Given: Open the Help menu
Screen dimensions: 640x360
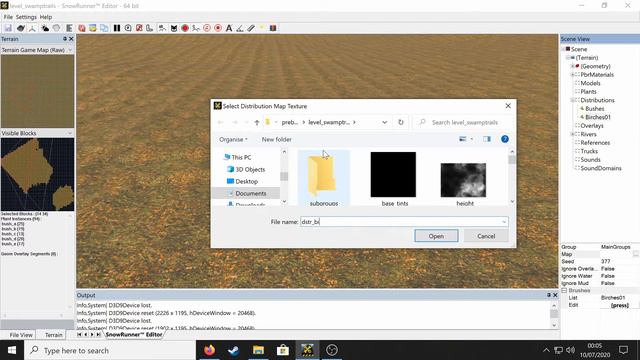Looking at the screenshot, I should coord(46,17).
